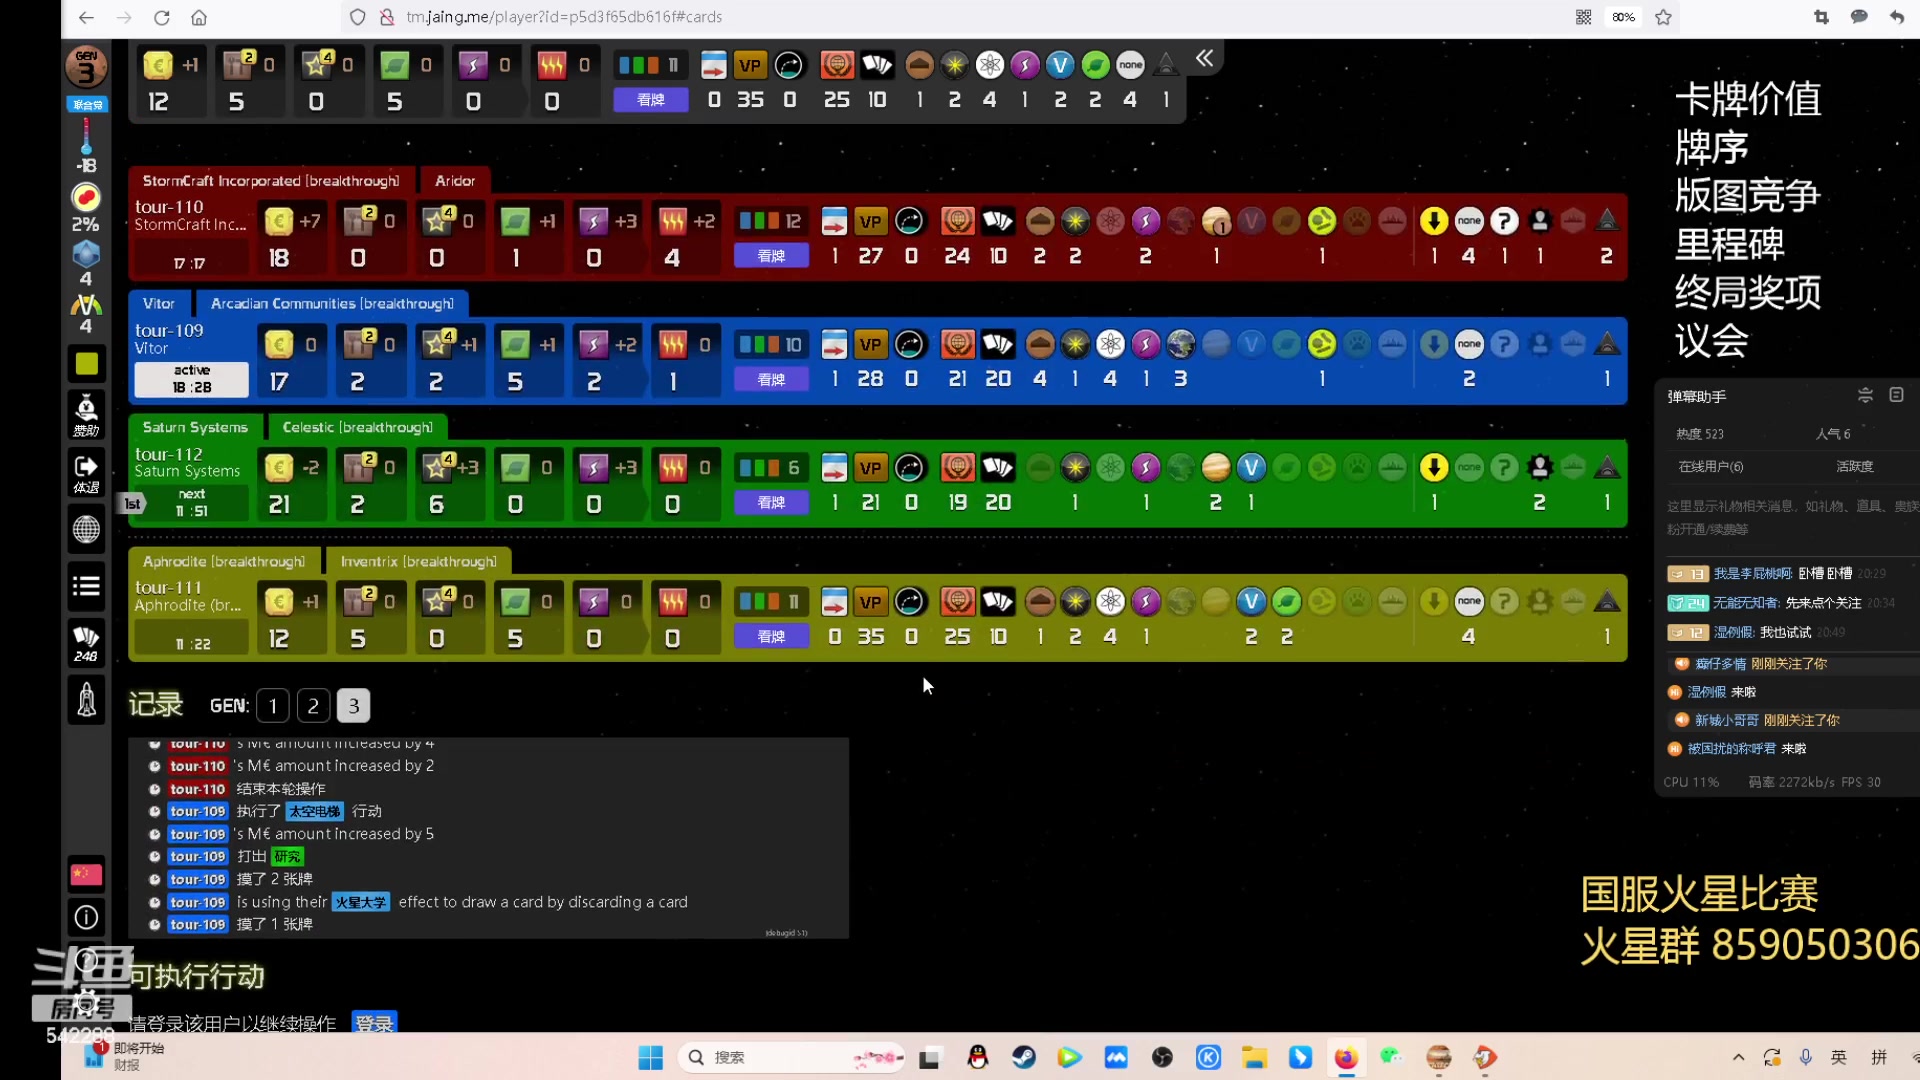Click heat resource box showing 4 in tour-110 row

[686, 238]
